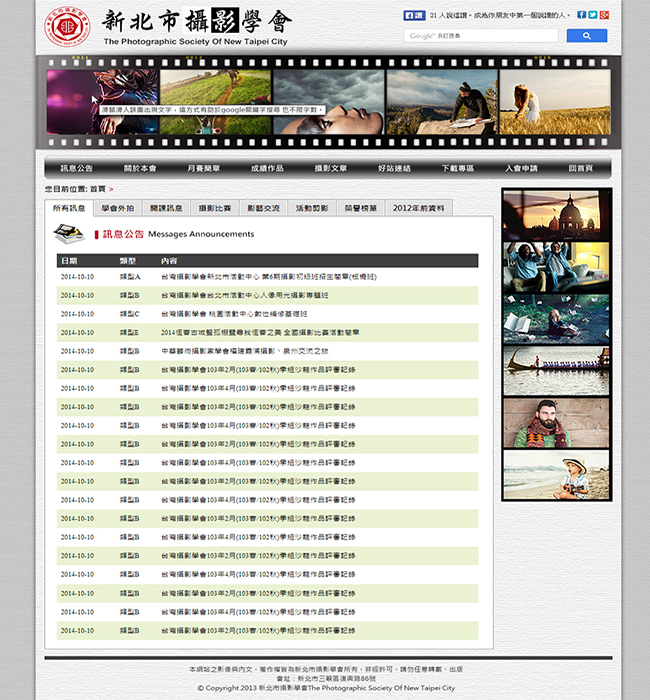Click the photo stack icon beside 訊息公告 heading

click(69, 233)
